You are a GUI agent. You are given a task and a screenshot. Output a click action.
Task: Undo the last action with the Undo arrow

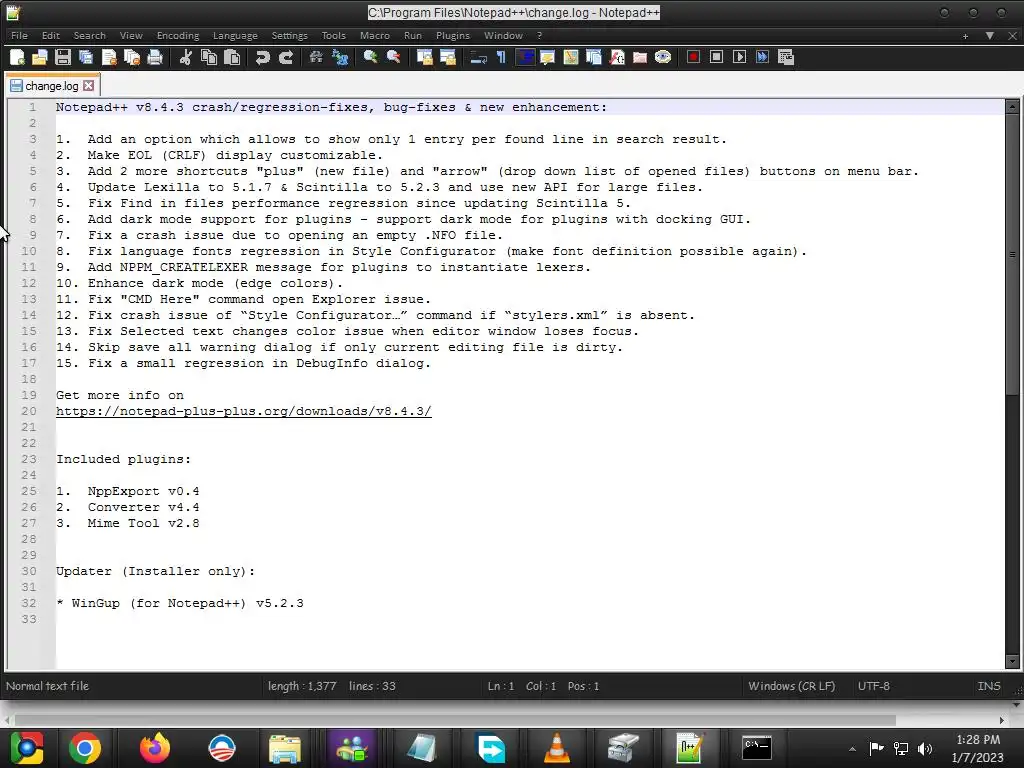click(x=263, y=57)
